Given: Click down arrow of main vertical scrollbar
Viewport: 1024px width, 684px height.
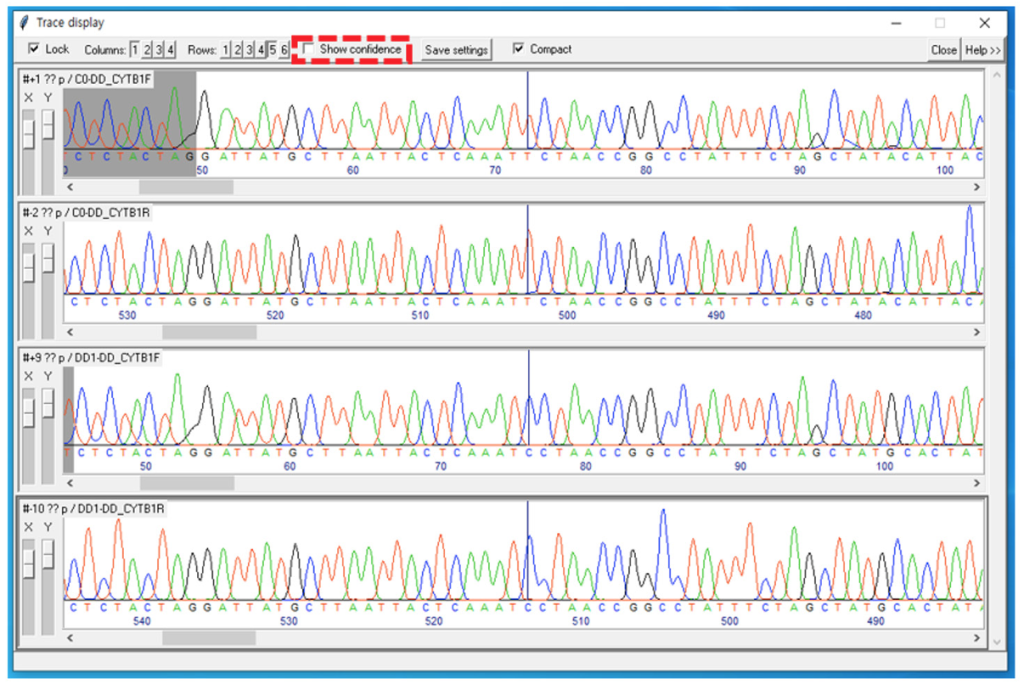Looking at the screenshot, I should [x=995, y=641].
